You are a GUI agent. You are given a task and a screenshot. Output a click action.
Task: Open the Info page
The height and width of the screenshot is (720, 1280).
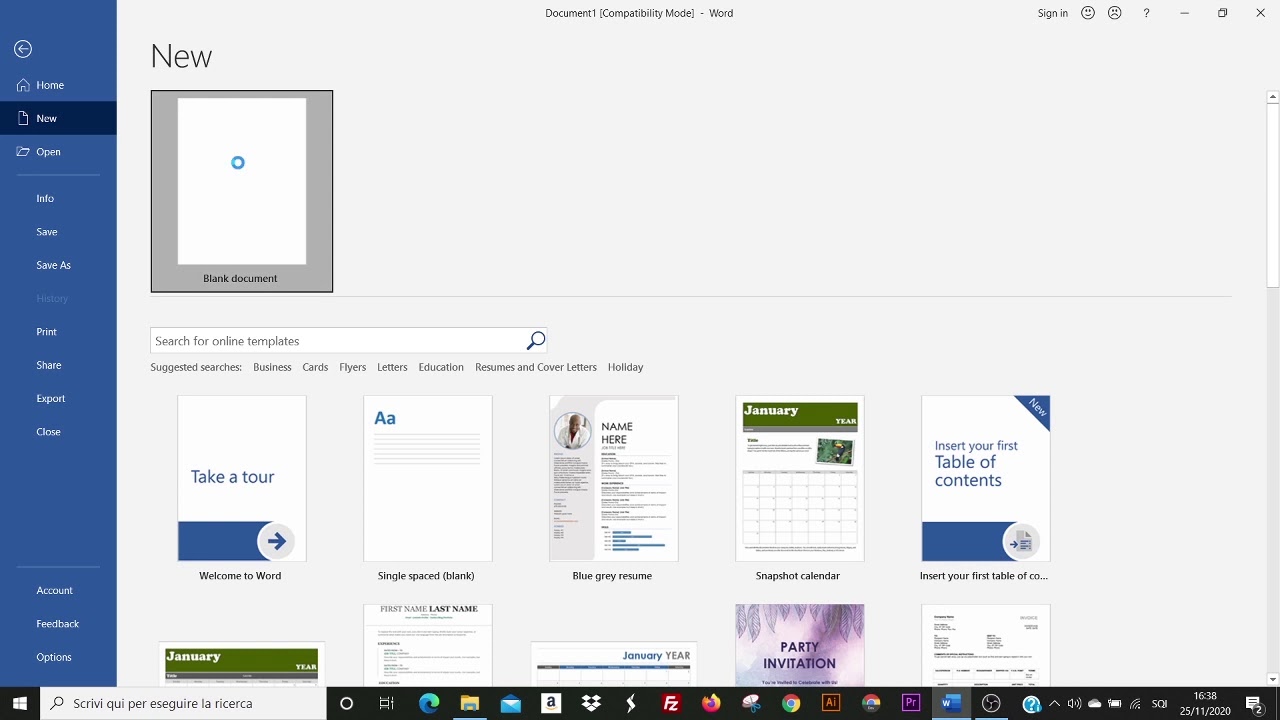(58, 198)
